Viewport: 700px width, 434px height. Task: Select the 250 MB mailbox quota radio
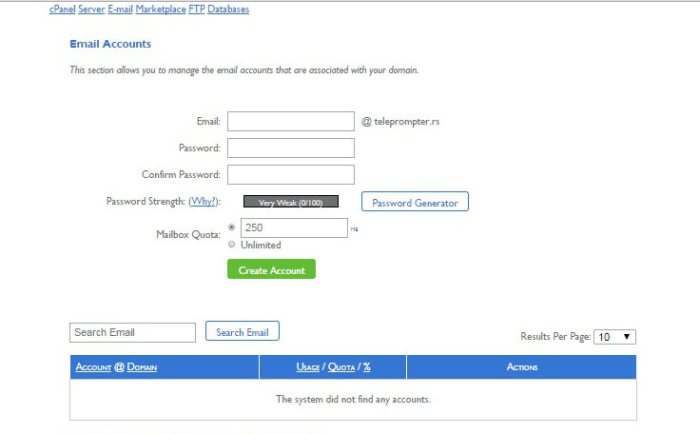point(233,227)
